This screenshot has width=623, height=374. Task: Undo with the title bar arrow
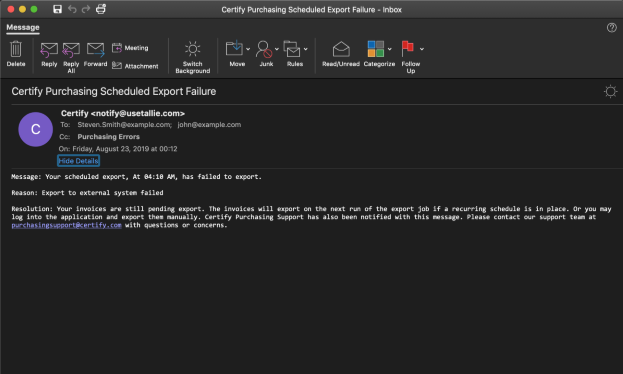pos(72,9)
